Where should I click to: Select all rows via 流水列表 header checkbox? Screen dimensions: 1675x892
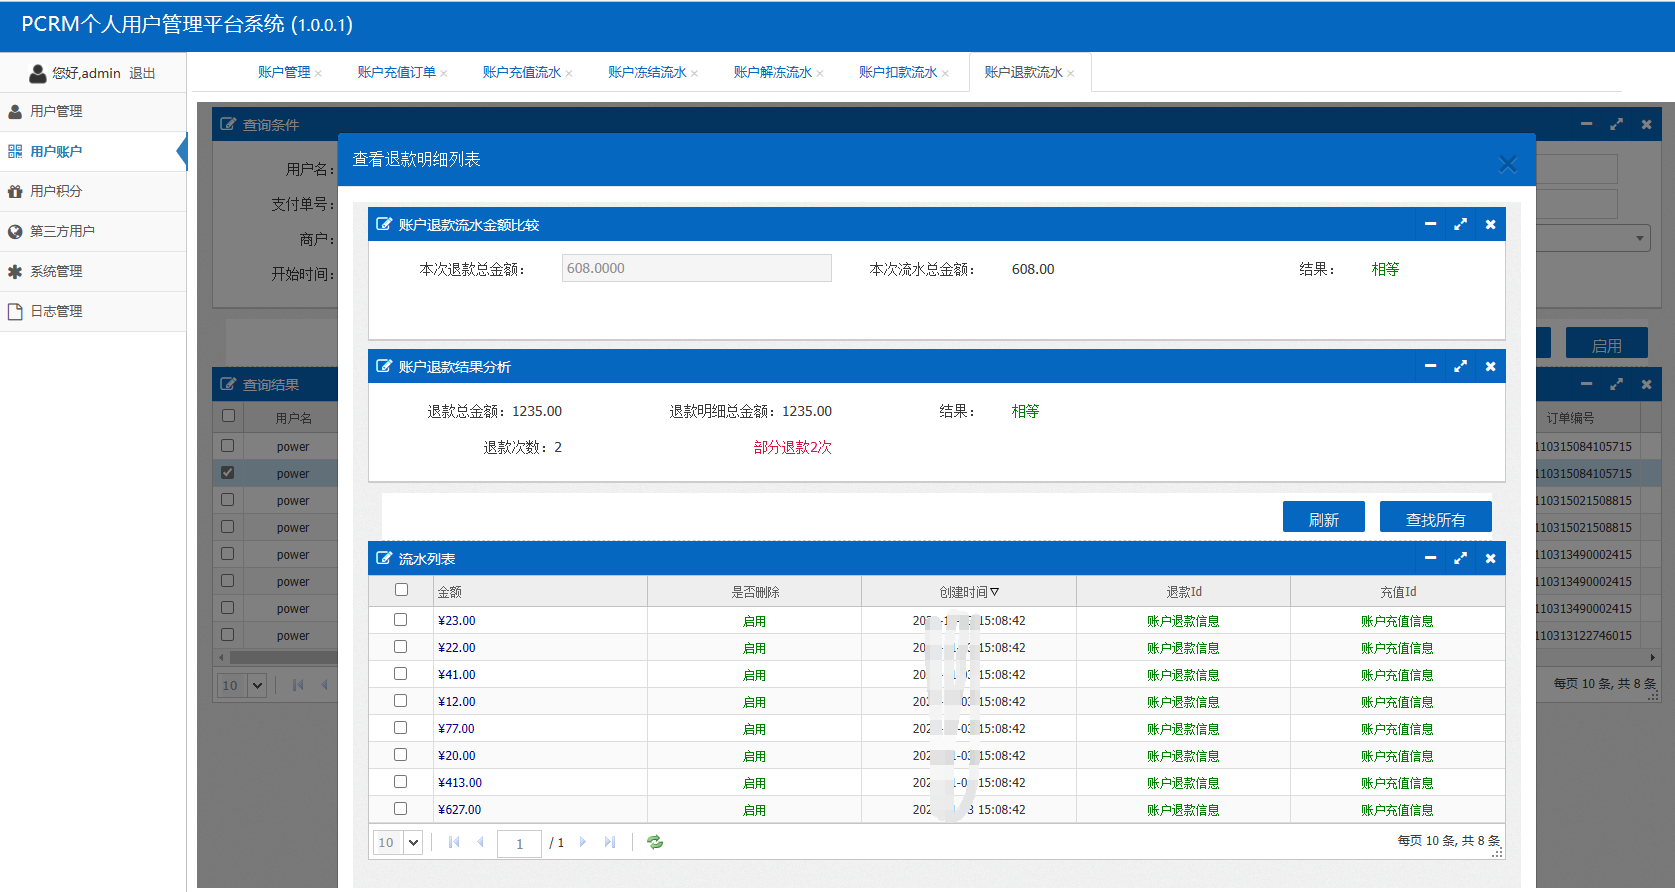coord(401,590)
